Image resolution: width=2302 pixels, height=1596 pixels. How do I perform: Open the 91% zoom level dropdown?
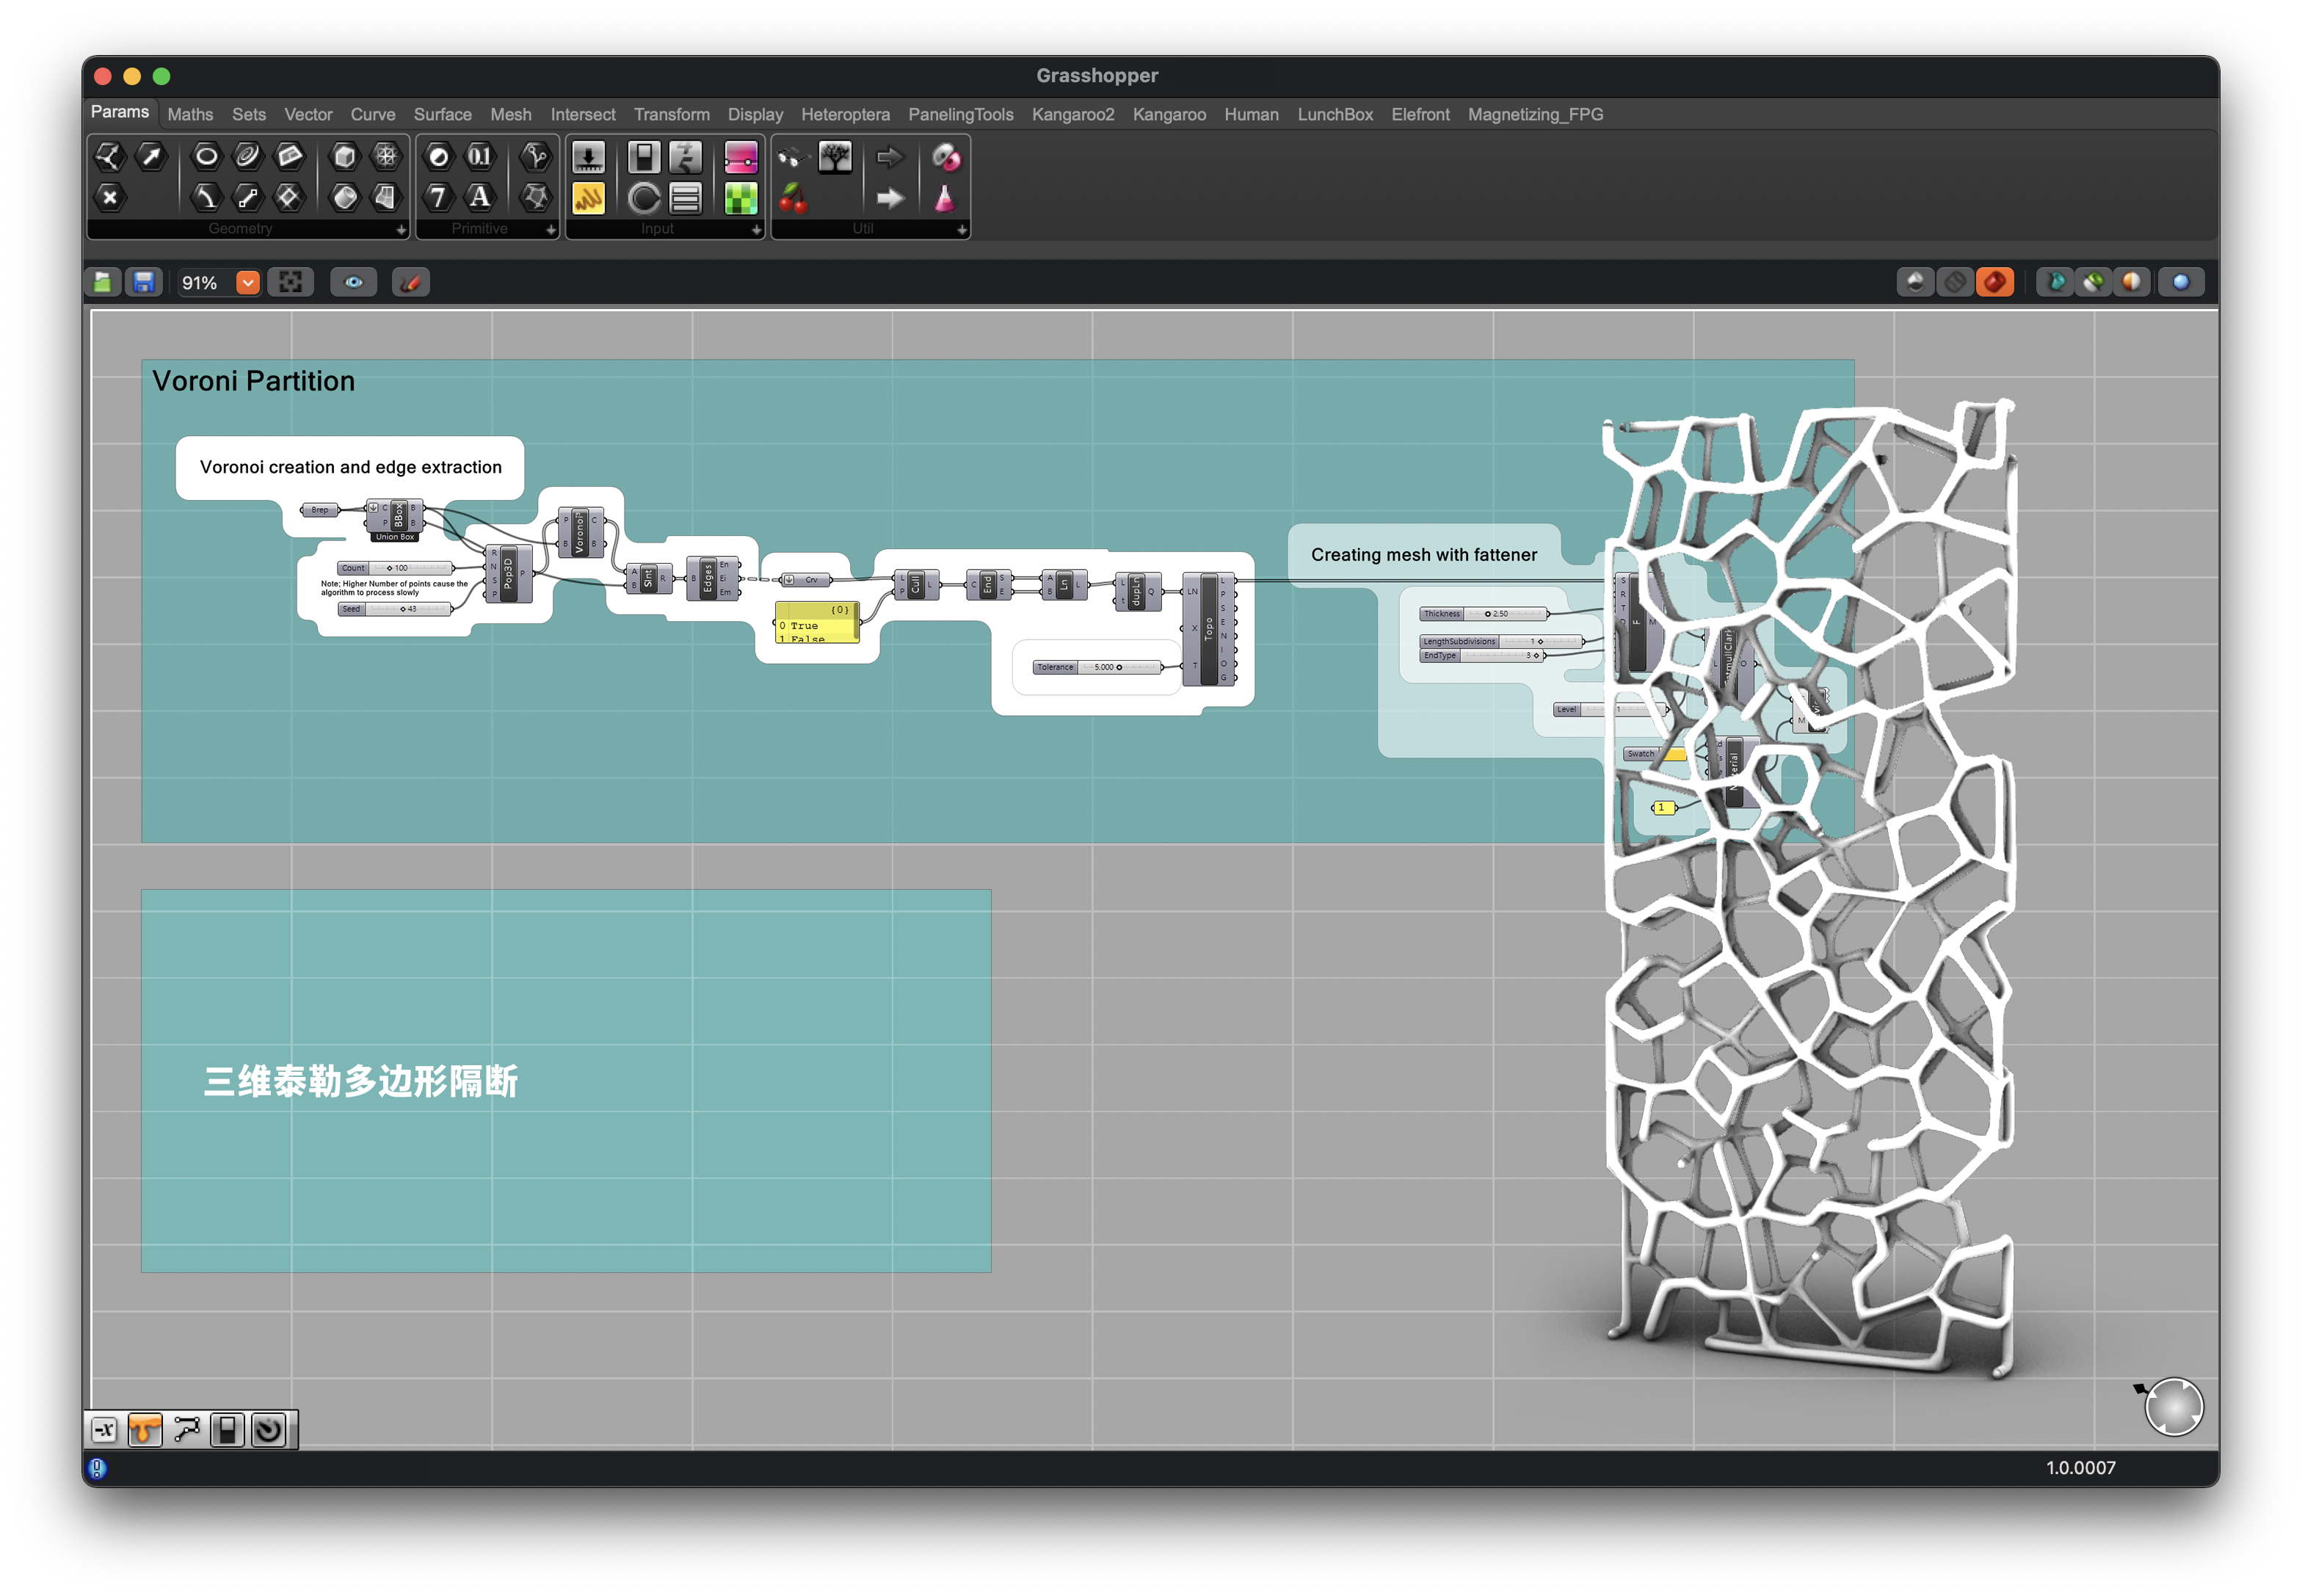click(x=248, y=283)
